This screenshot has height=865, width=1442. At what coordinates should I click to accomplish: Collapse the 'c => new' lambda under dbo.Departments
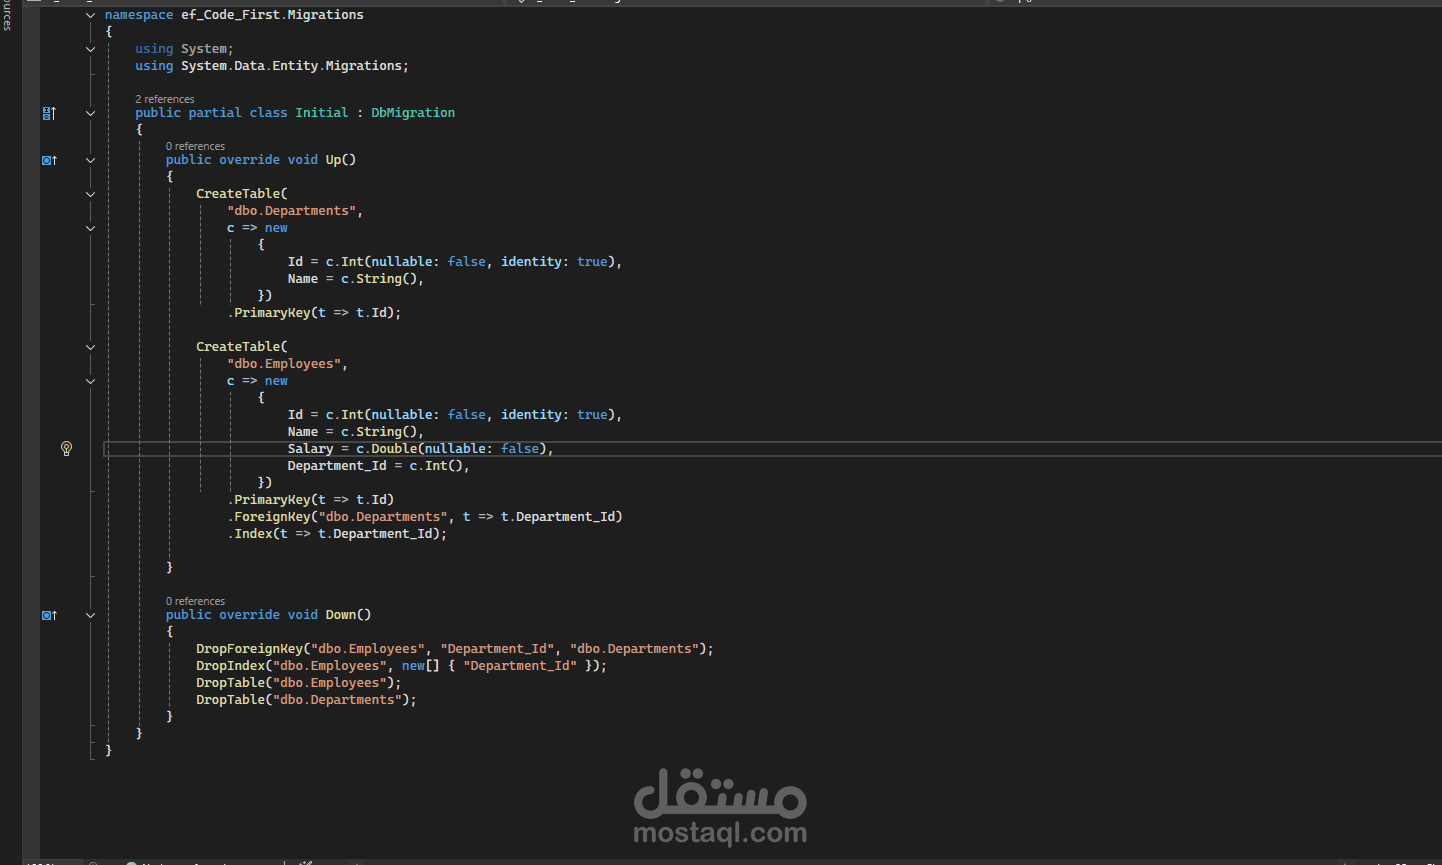(90, 228)
